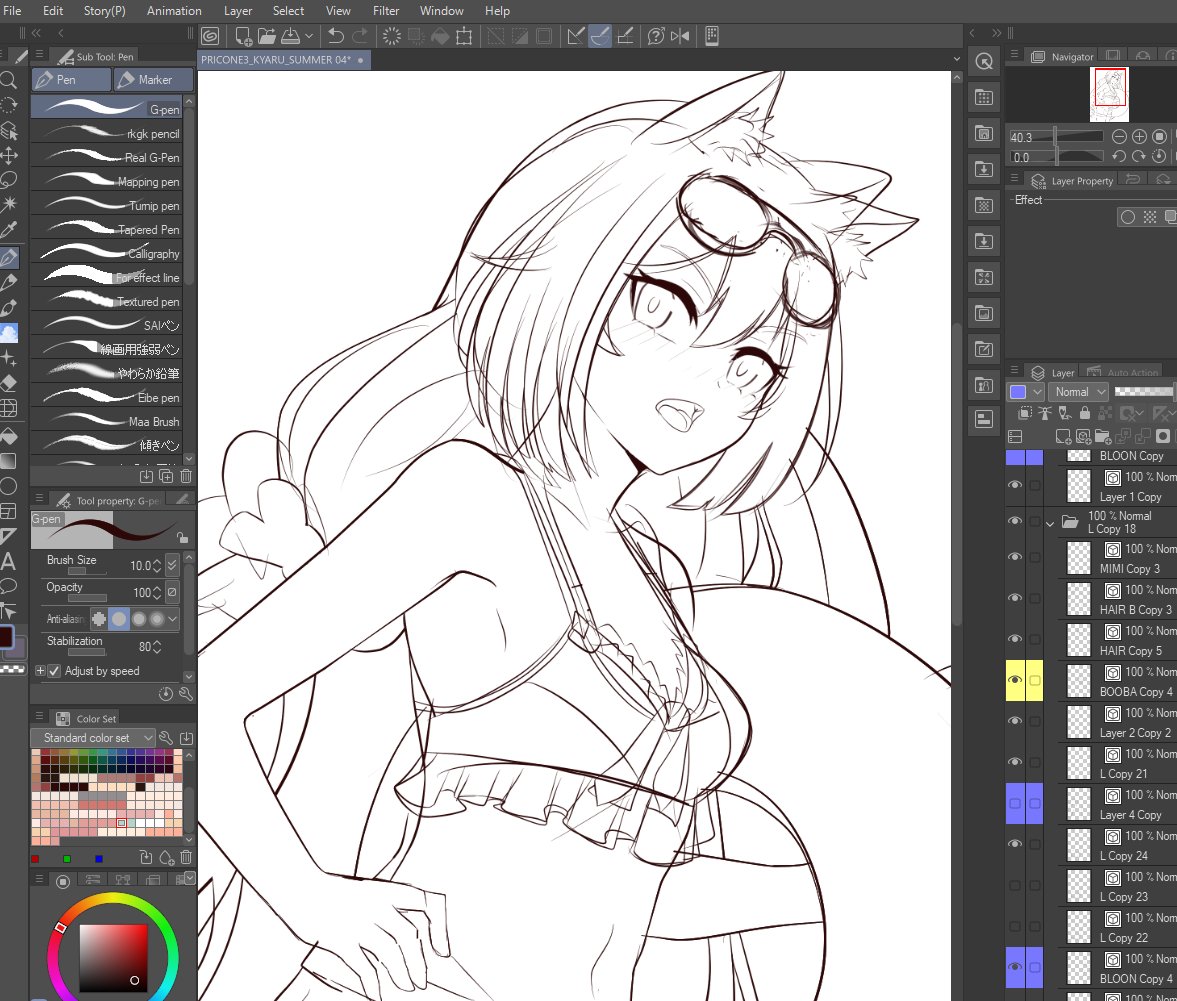Viewport: 1177px width, 1001px height.
Task: Select the Eyedropper tool
Action: (9, 230)
